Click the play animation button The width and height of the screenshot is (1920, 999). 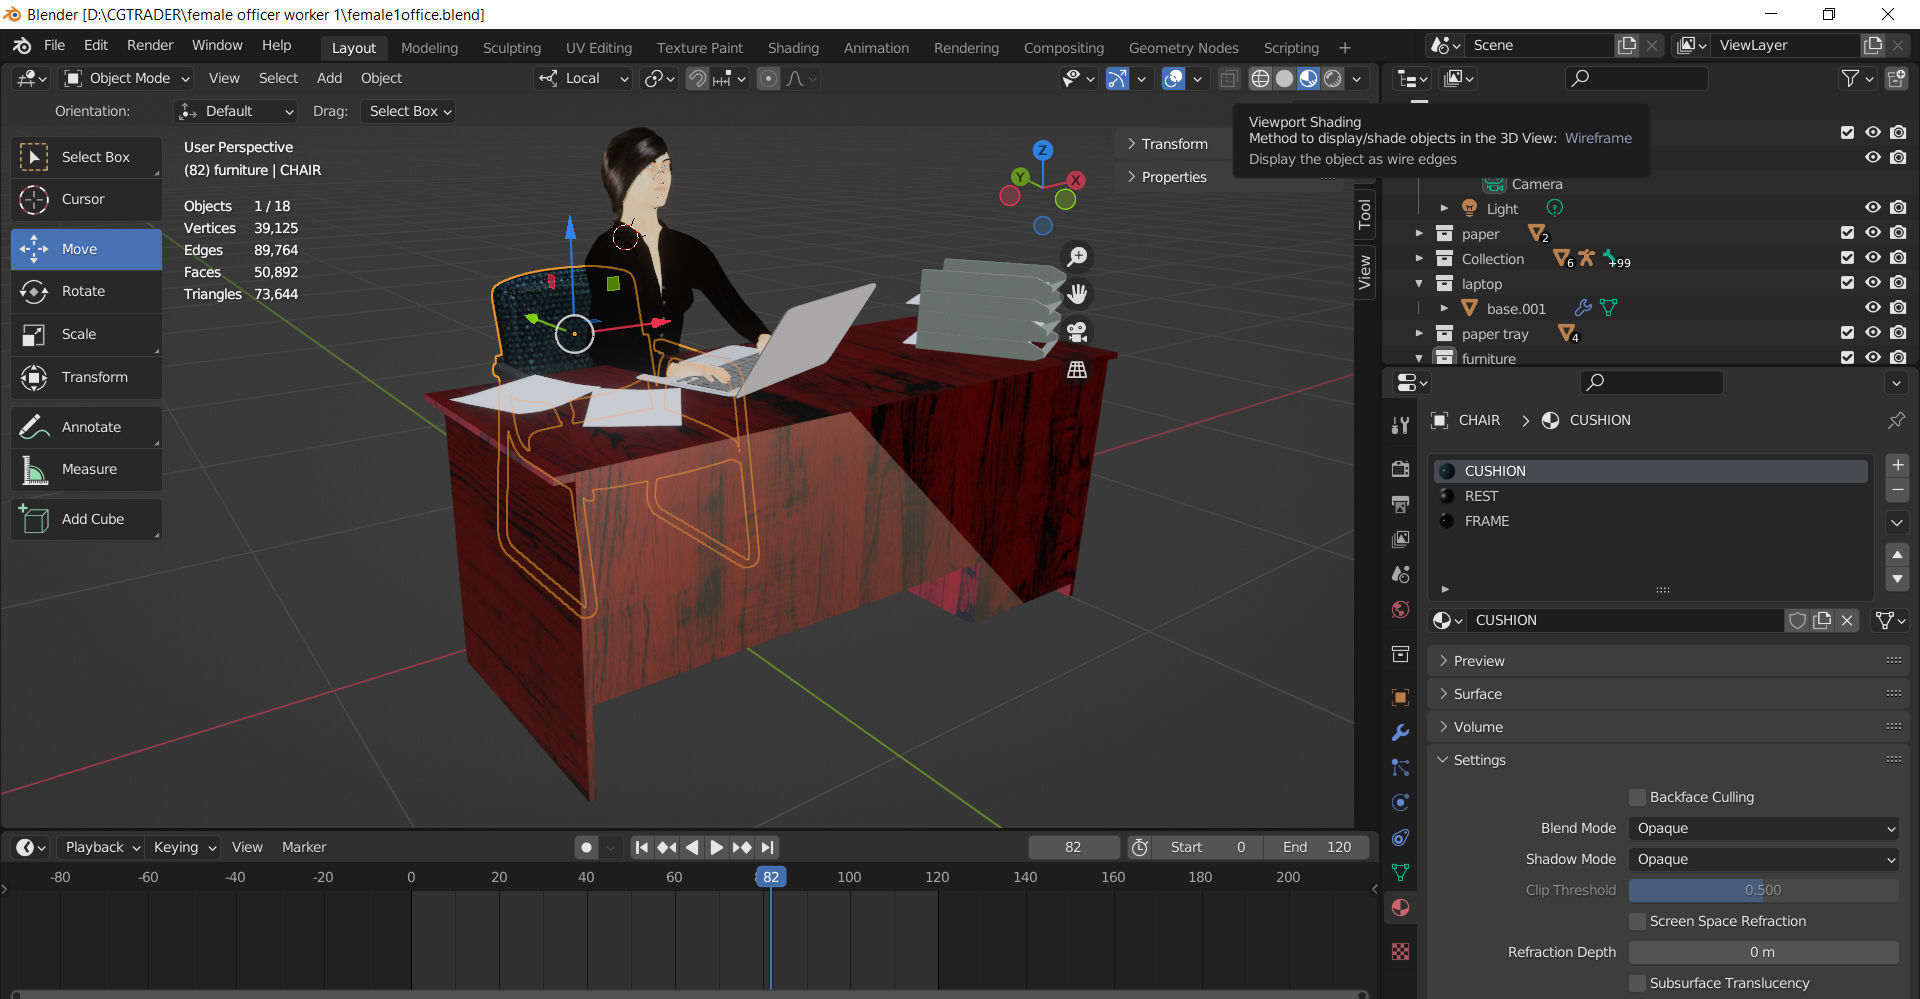click(716, 847)
